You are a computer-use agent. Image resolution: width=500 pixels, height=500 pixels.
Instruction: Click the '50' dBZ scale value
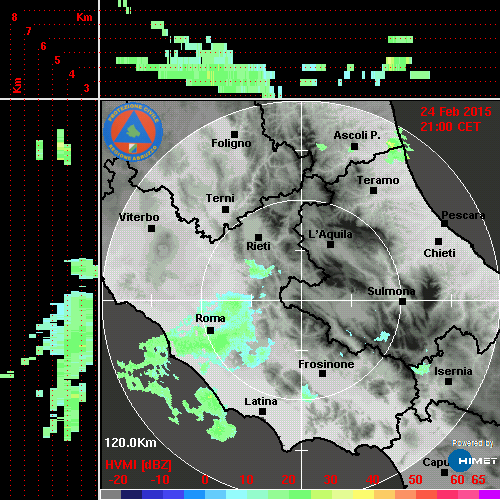tap(415, 480)
